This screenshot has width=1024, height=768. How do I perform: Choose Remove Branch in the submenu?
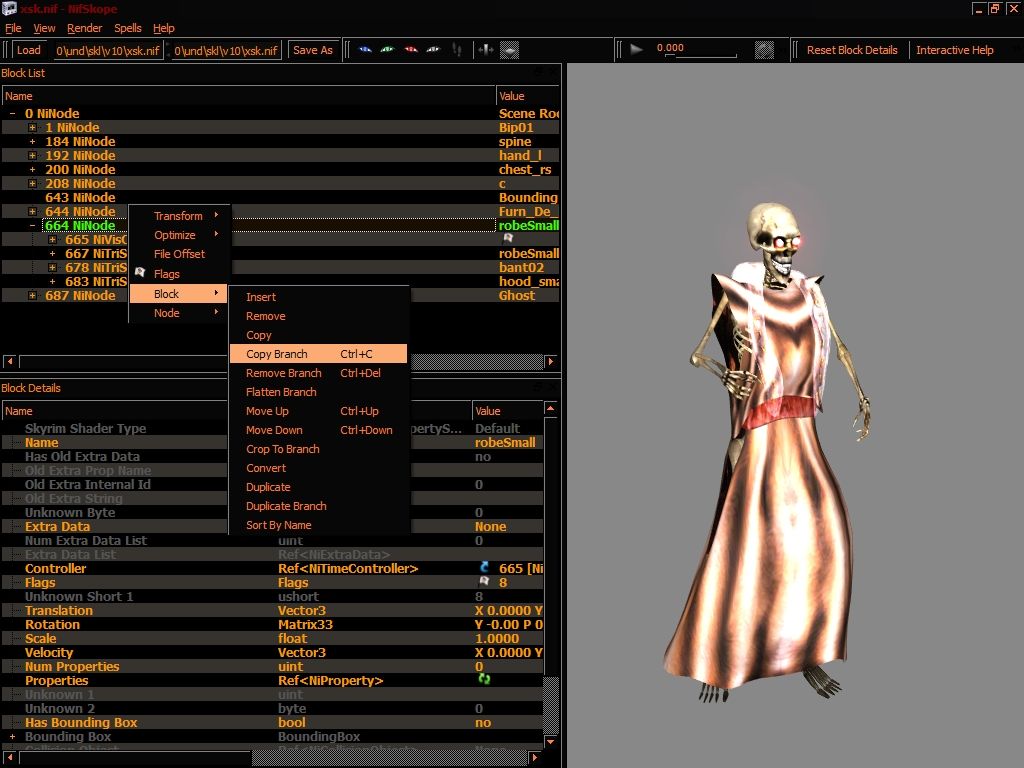coord(318,373)
